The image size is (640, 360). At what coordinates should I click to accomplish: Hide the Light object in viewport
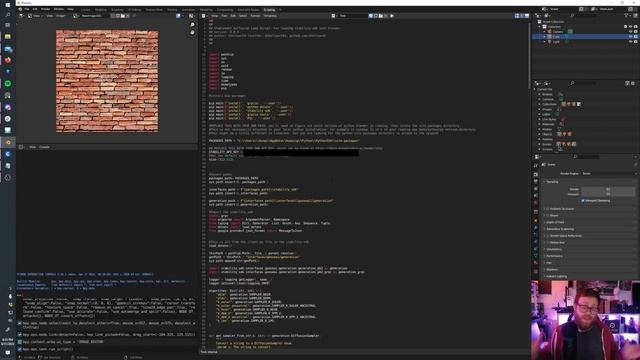click(631, 41)
